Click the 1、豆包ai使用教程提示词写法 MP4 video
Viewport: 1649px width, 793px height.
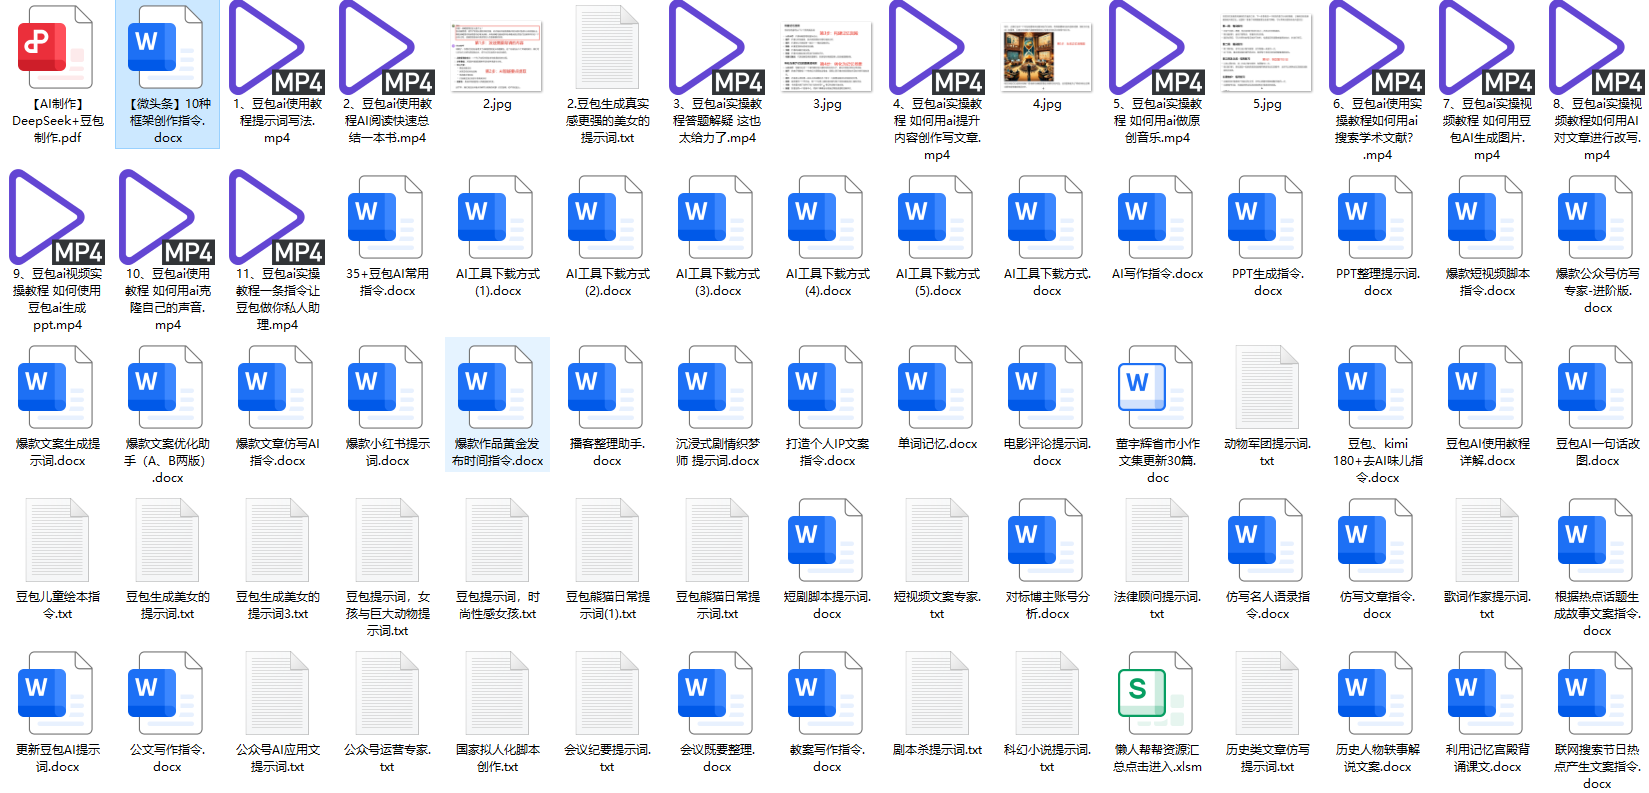tap(277, 48)
